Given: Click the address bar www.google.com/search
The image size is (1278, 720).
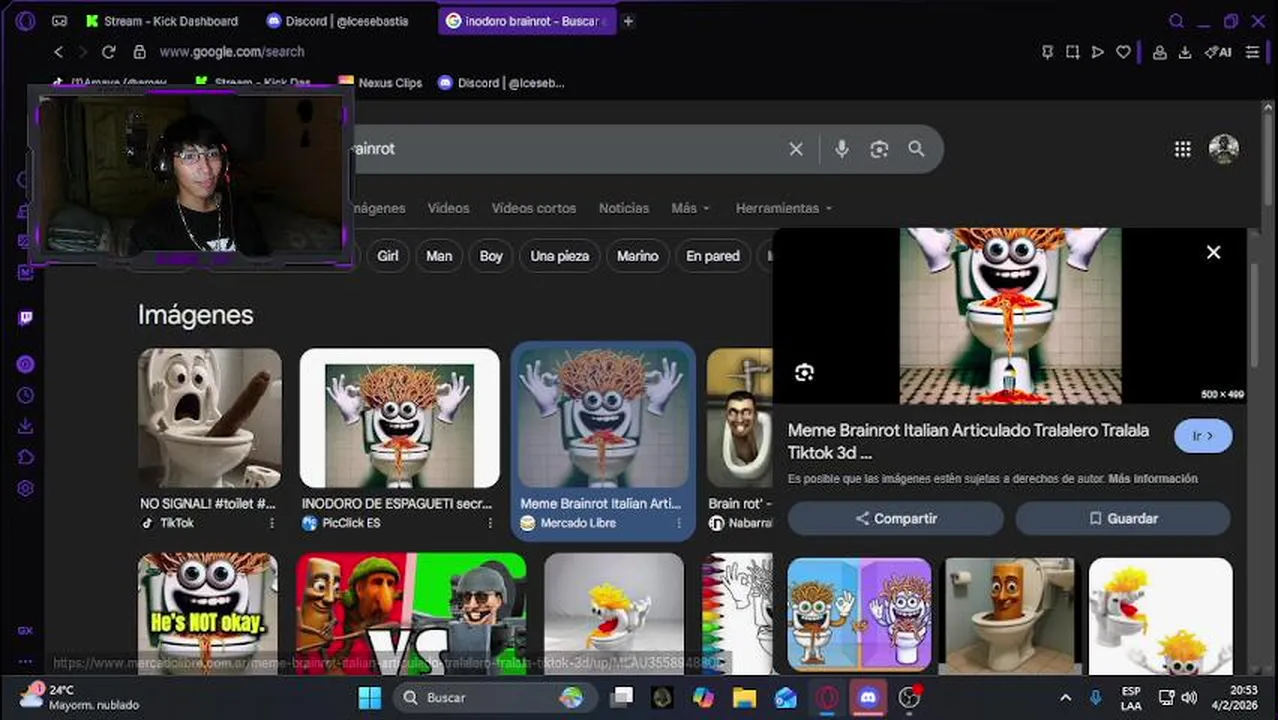Looking at the screenshot, I should [x=232, y=52].
